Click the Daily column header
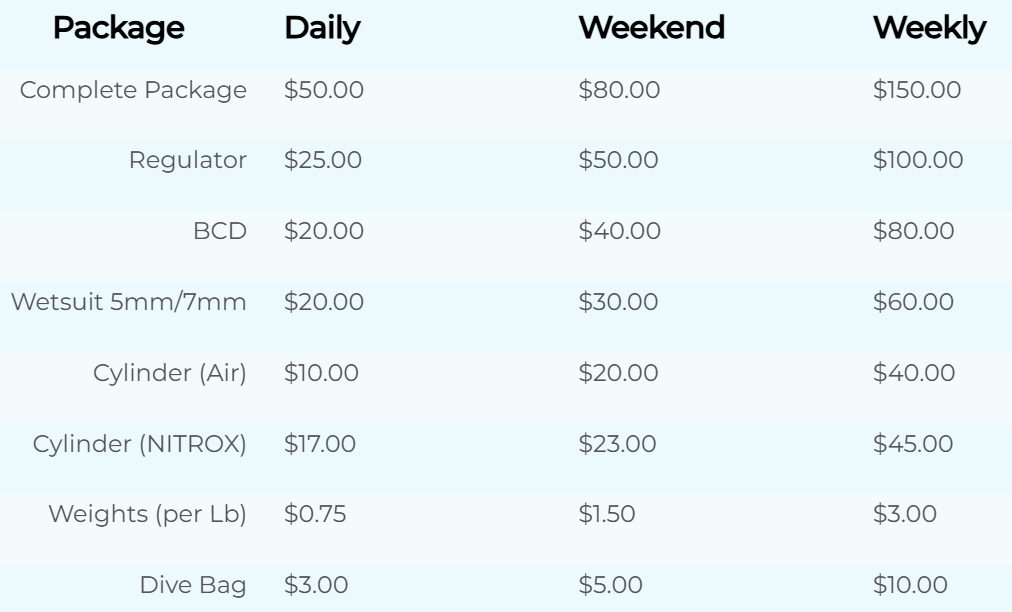 (322, 29)
